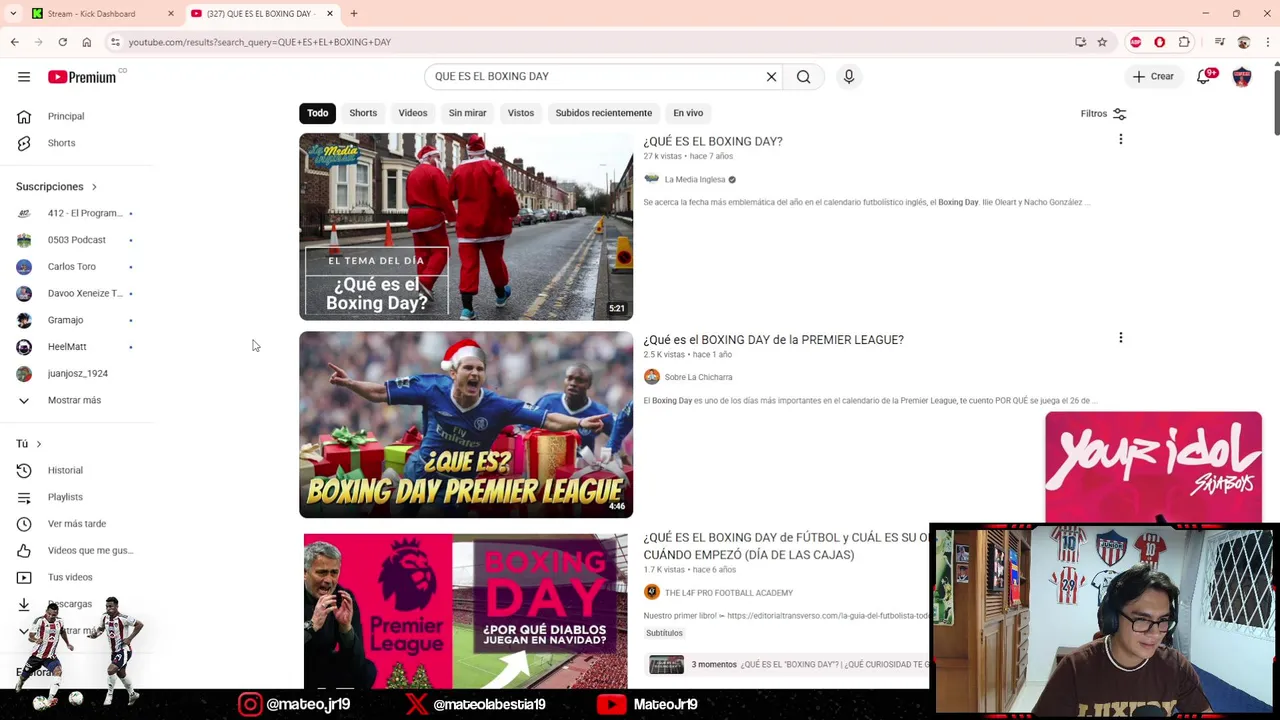Bookmark this page with star icon

[x=1102, y=42]
